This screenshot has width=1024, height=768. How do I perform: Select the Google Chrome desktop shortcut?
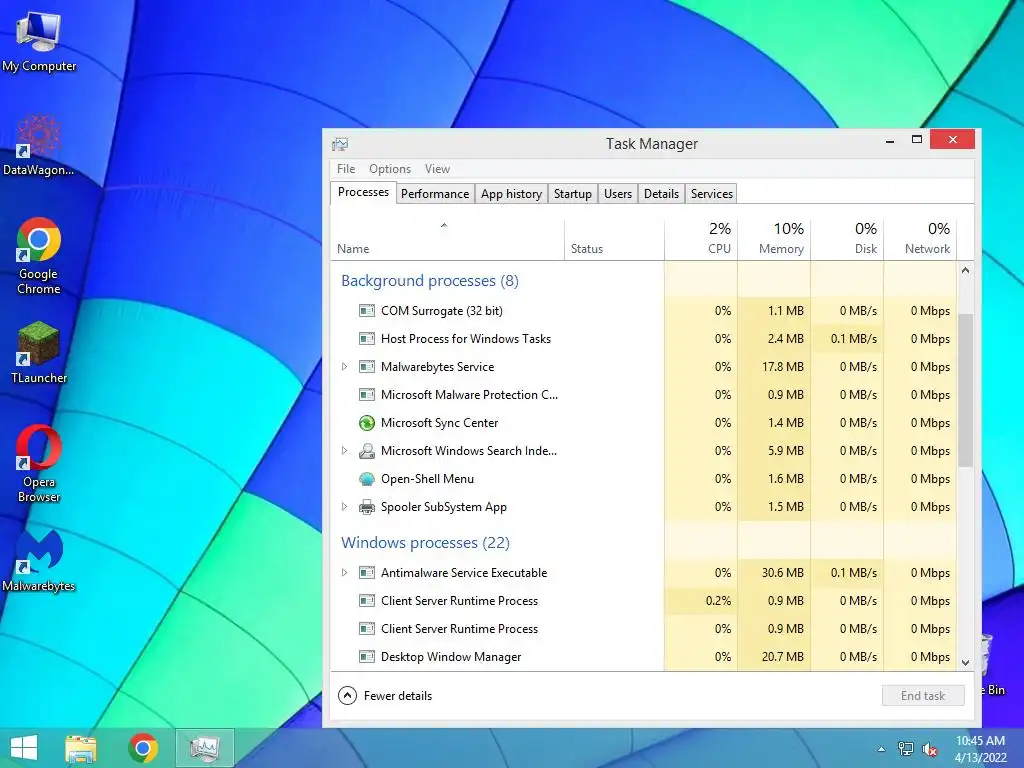39,255
